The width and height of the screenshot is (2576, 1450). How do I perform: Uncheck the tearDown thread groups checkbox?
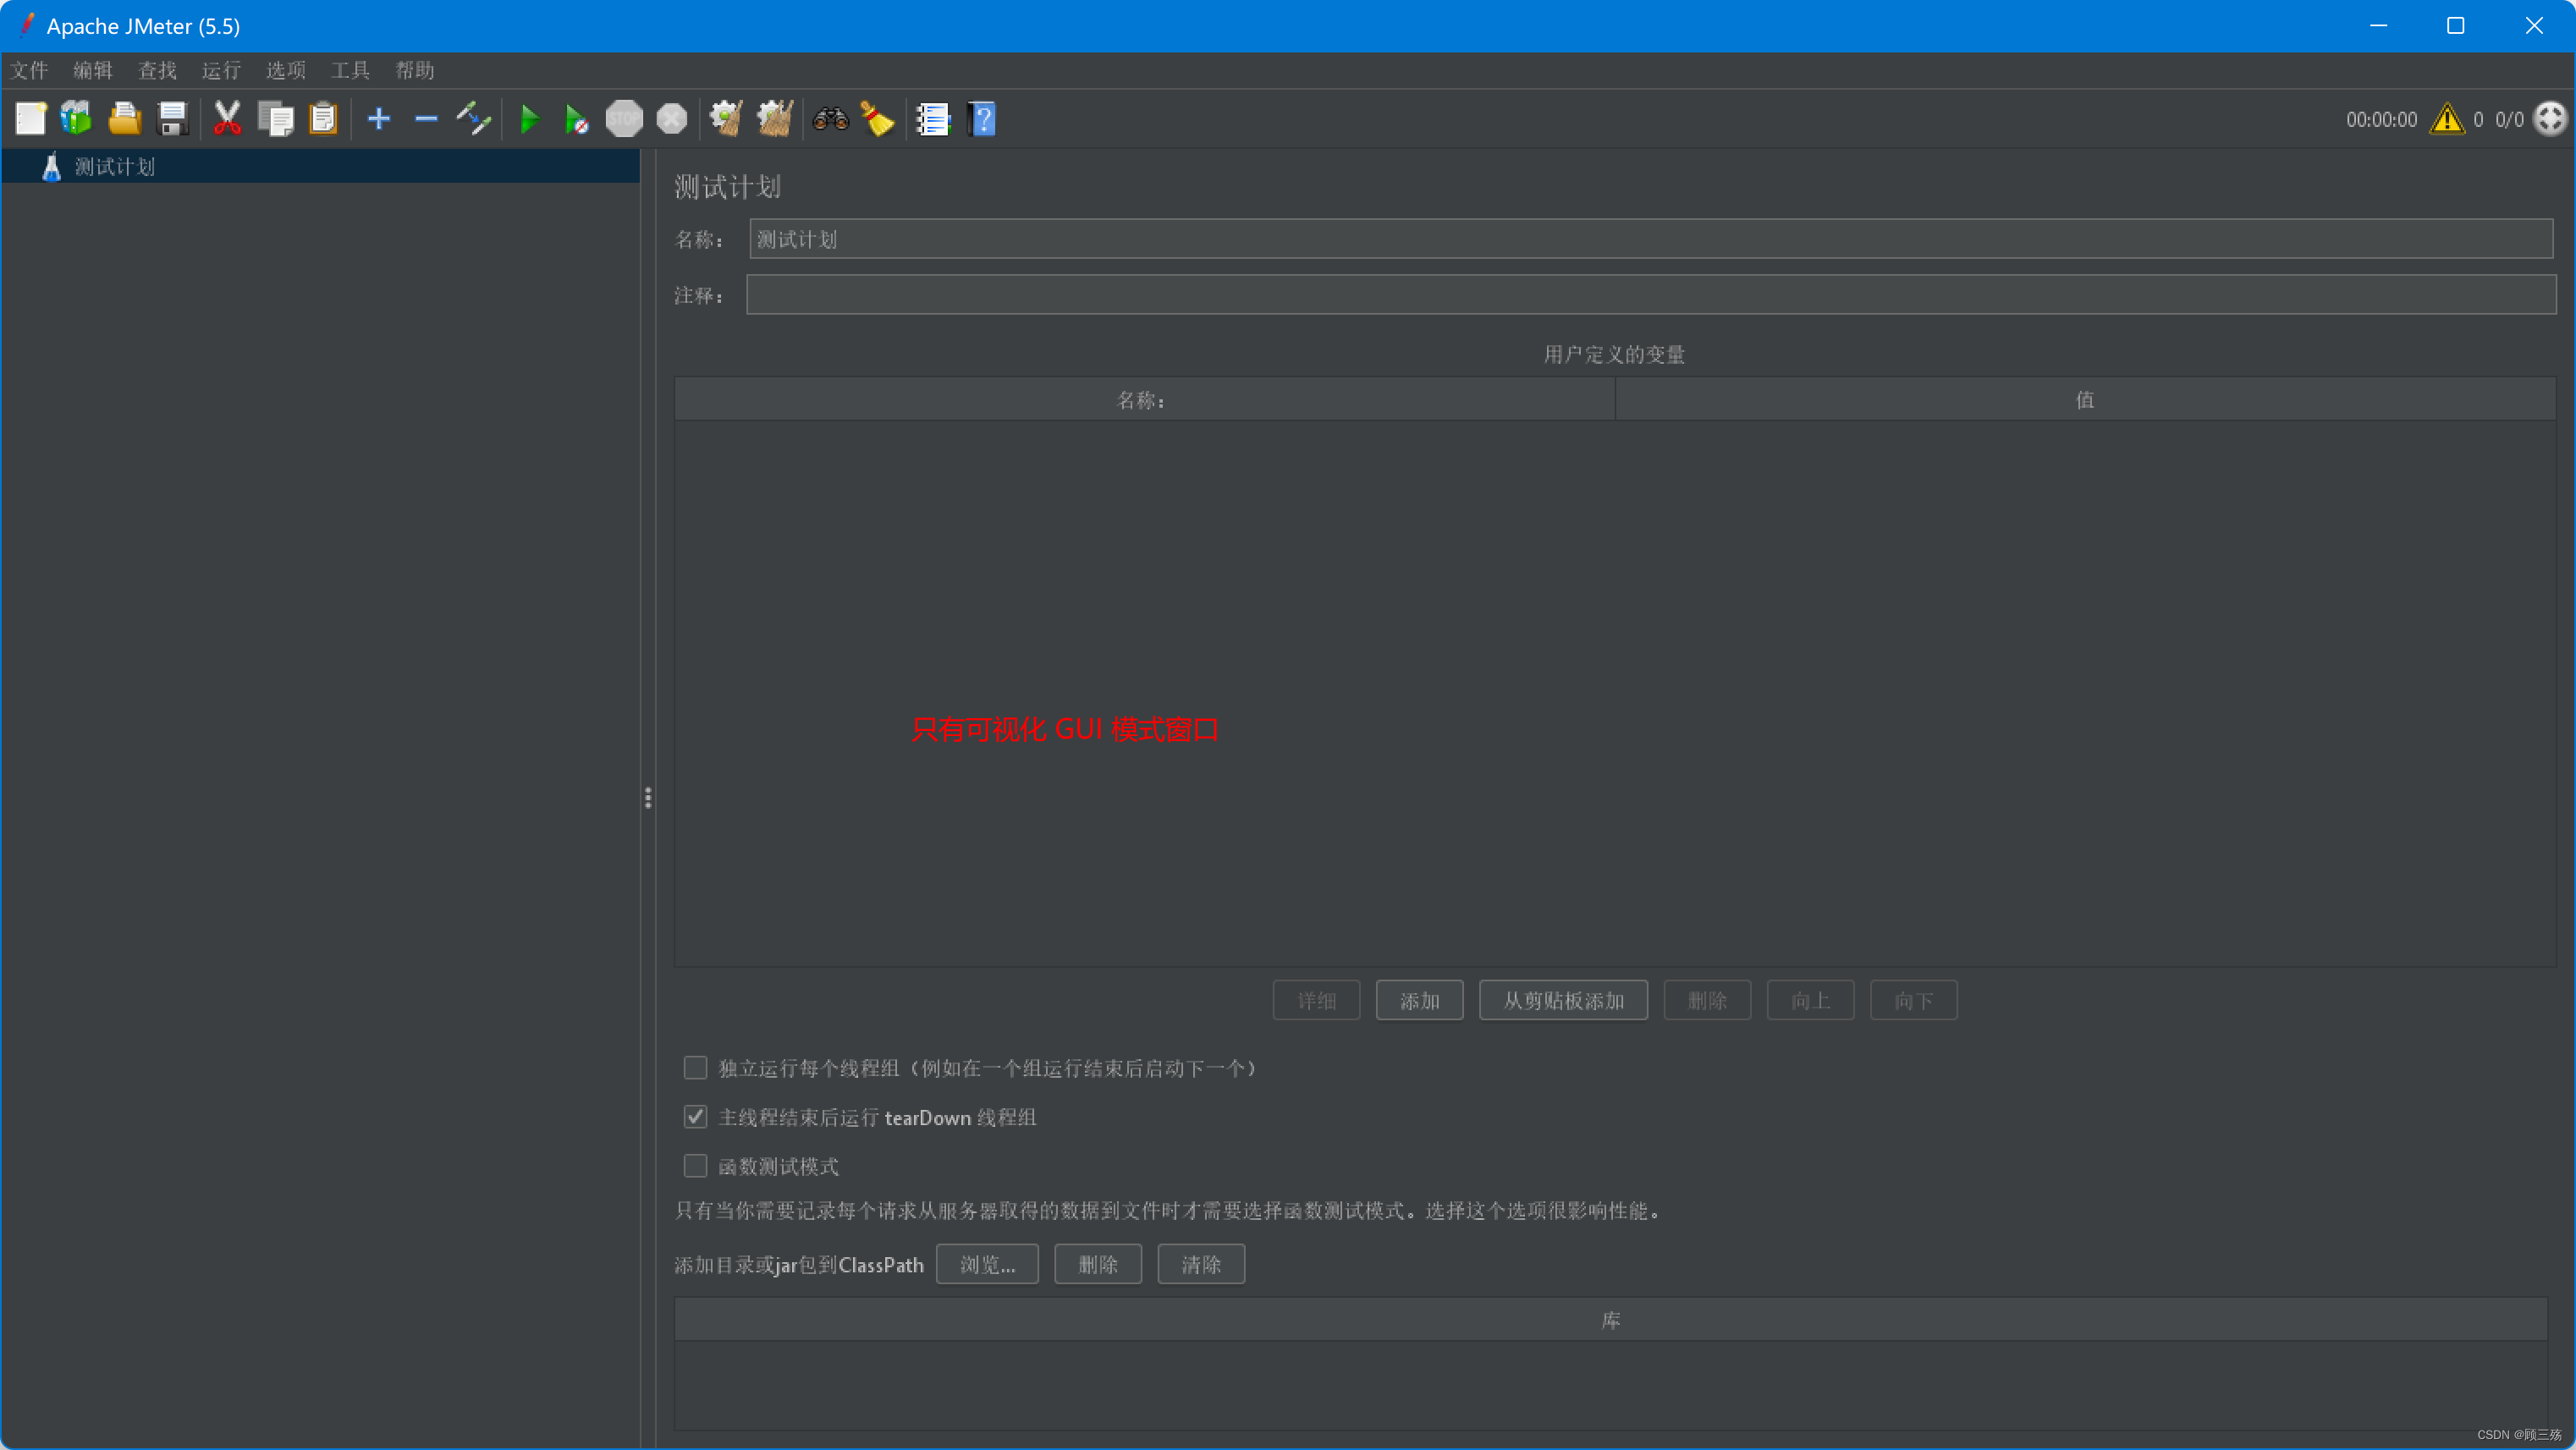coord(695,1117)
